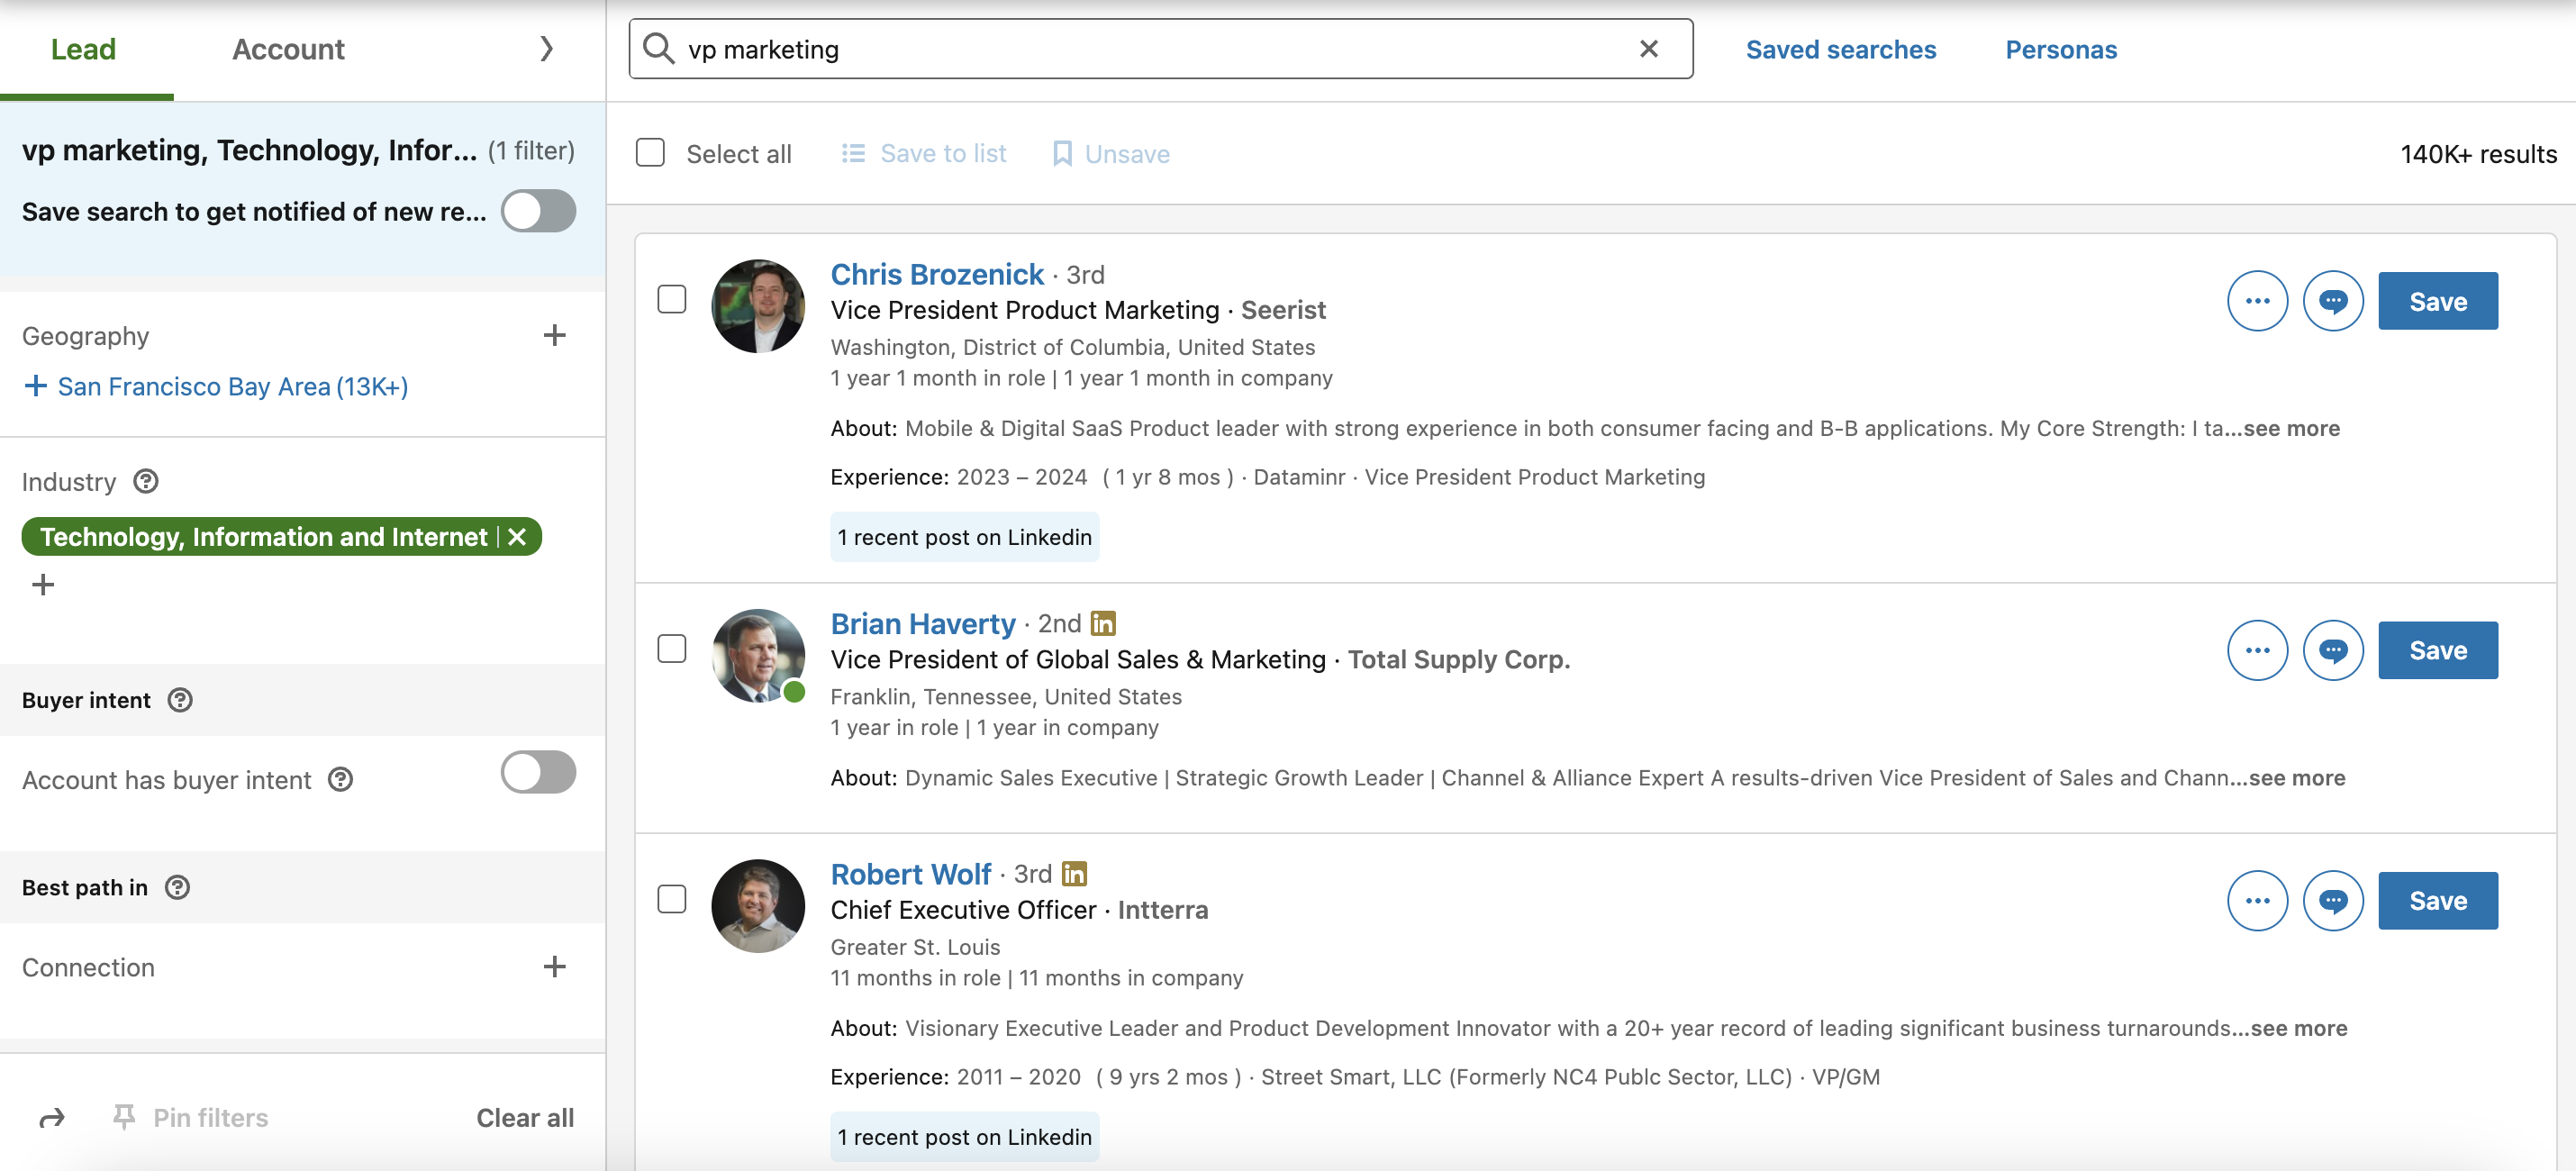The image size is (2576, 1171).
Task: Toggle Save search notifications switch
Action: tap(538, 211)
